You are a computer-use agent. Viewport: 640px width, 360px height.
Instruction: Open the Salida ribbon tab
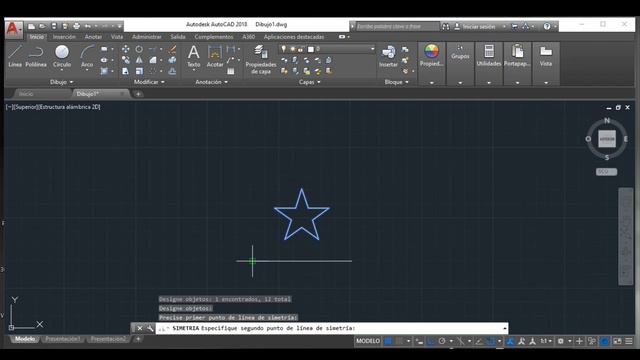click(x=178, y=37)
